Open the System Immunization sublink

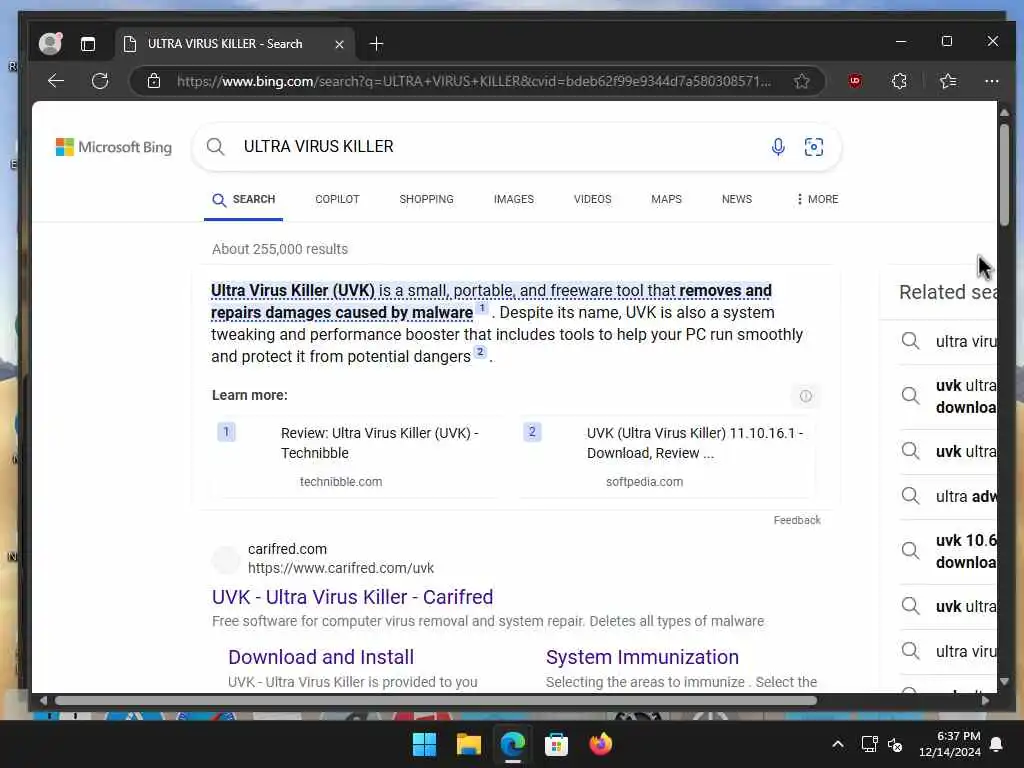click(x=643, y=657)
